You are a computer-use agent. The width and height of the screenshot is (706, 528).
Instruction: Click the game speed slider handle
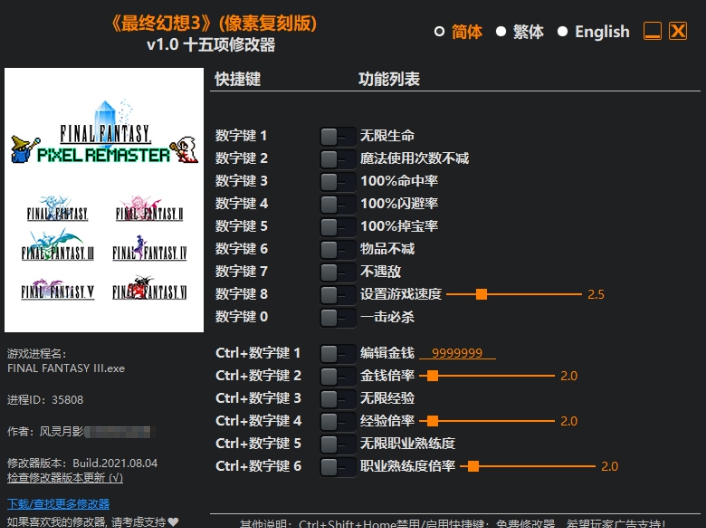pyautogui.click(x=481, y=294)
